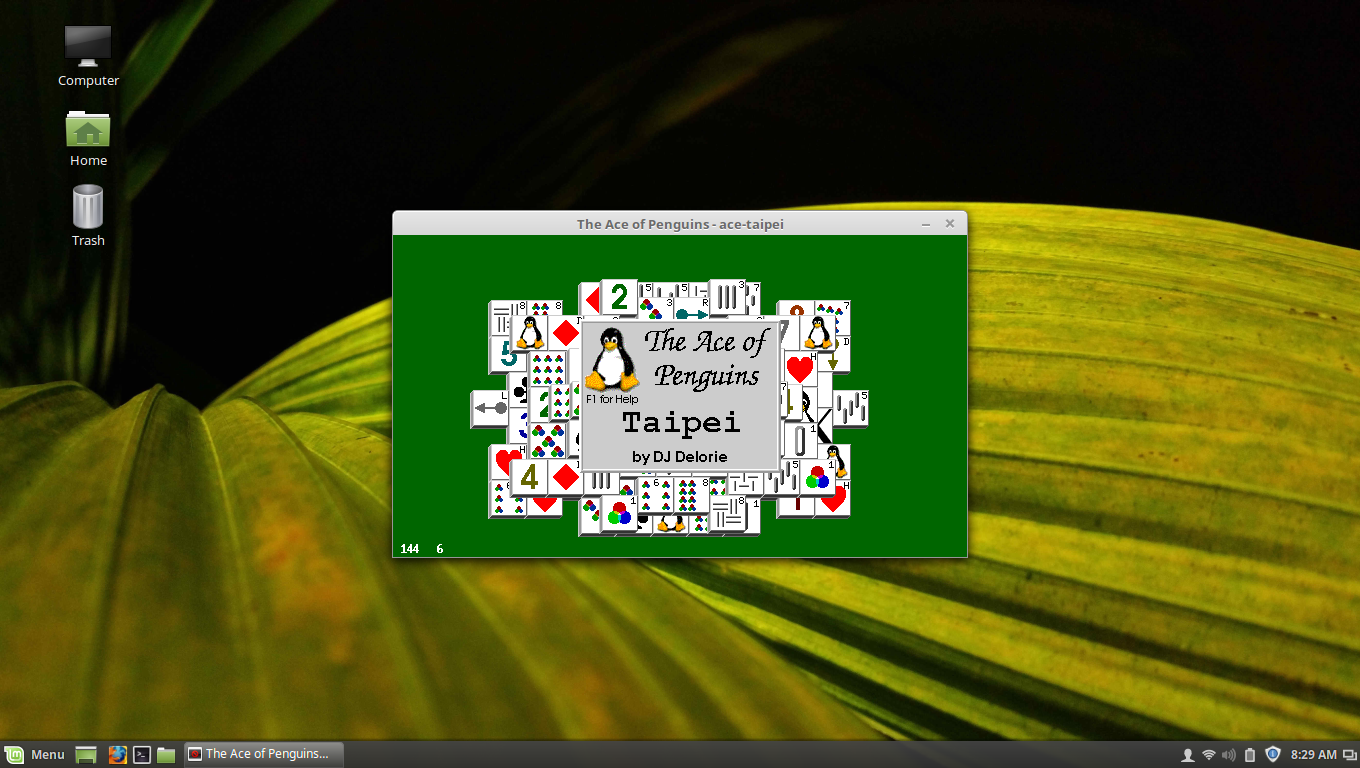The width and height of the screenshot is (1360, 768).
Task: Click the window list icon at panel end
Action: pyautogui.click(x=1349, y=754)
